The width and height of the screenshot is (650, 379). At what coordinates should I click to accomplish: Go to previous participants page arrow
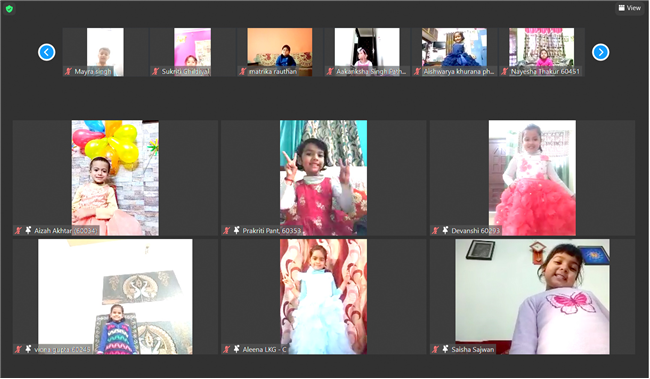tap(46, 52)
